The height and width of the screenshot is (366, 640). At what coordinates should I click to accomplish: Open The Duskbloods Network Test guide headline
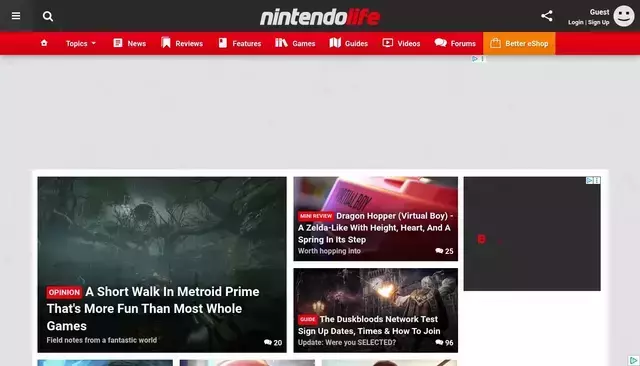[x=369, y=325]
